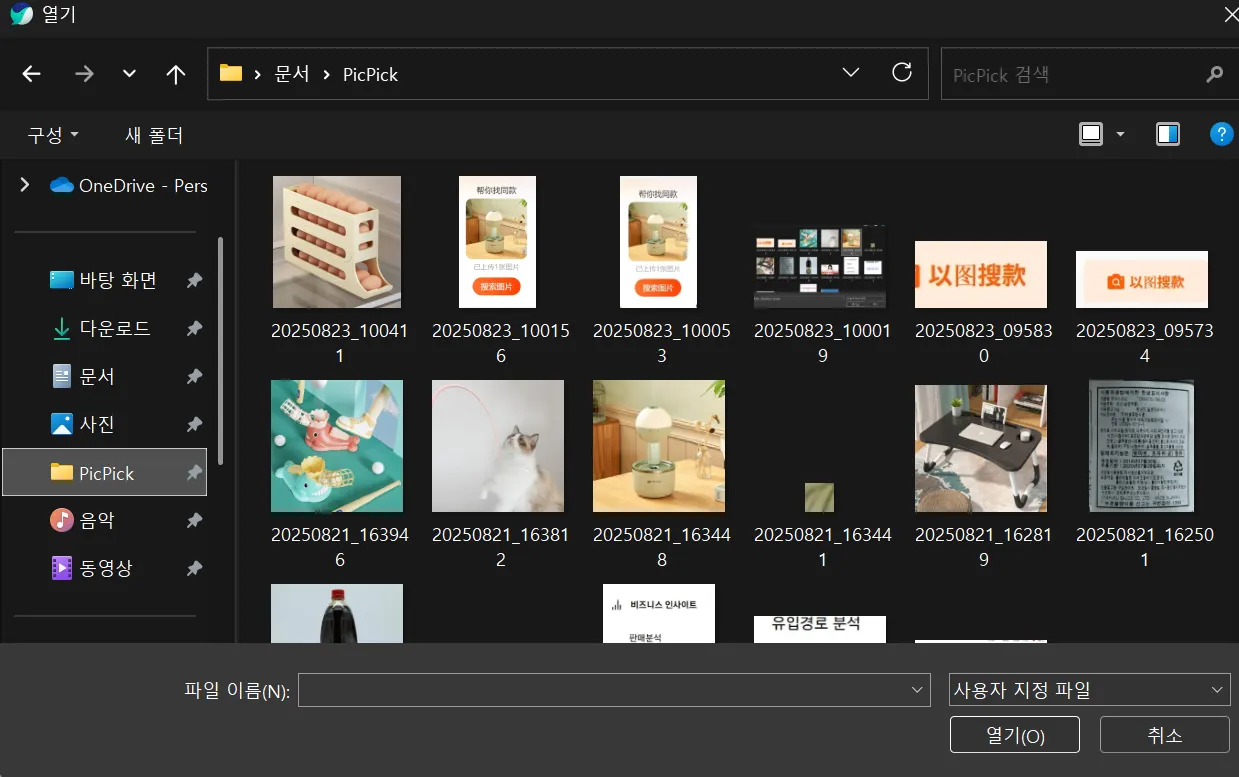The width and height of the screenshot is (1239, 777).
Task: Click the pin icon beside 바탕 화면
Action: pyautogui.click(x=194, y=281)
